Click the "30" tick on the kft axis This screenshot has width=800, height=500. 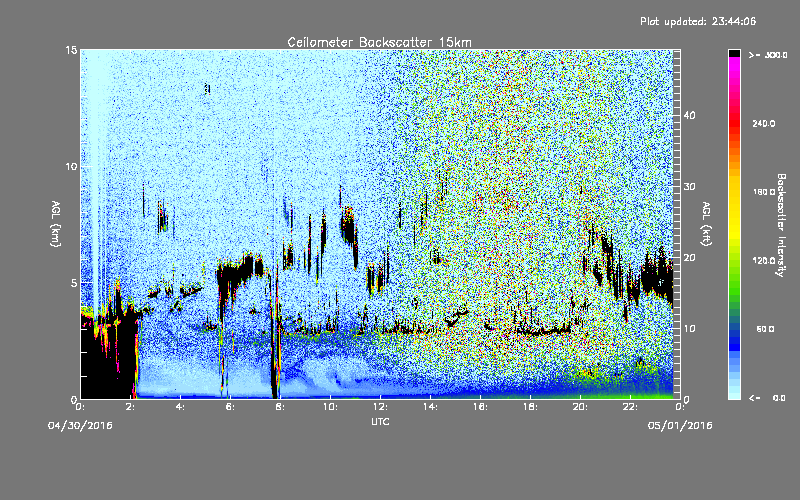click(x=689, y=187)
